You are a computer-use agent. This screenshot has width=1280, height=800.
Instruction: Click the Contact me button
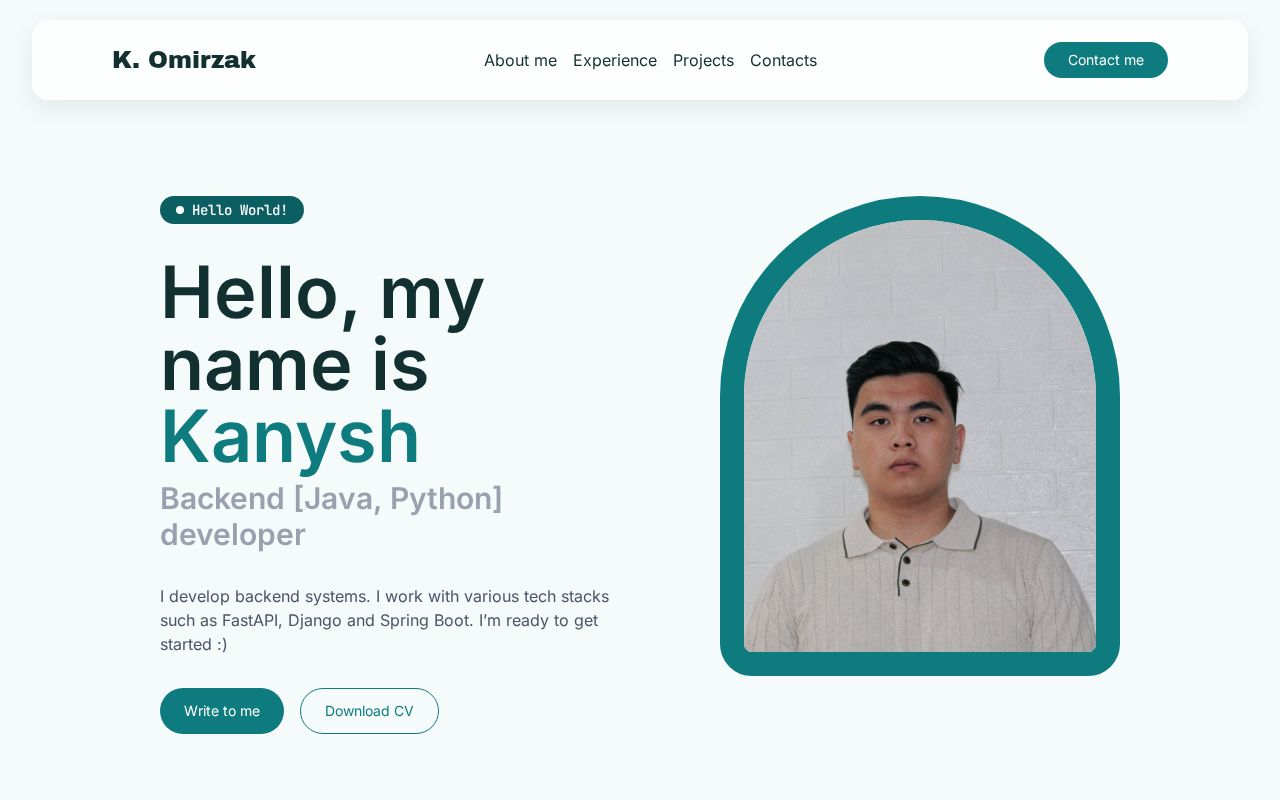tap(1106, 60)
